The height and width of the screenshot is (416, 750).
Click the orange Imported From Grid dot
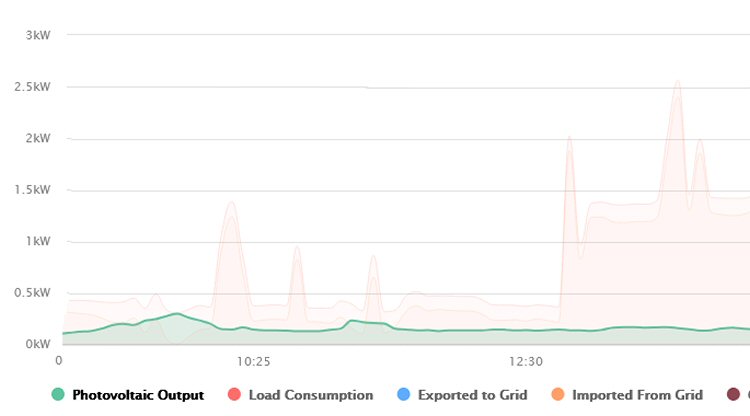coord(557,395)
